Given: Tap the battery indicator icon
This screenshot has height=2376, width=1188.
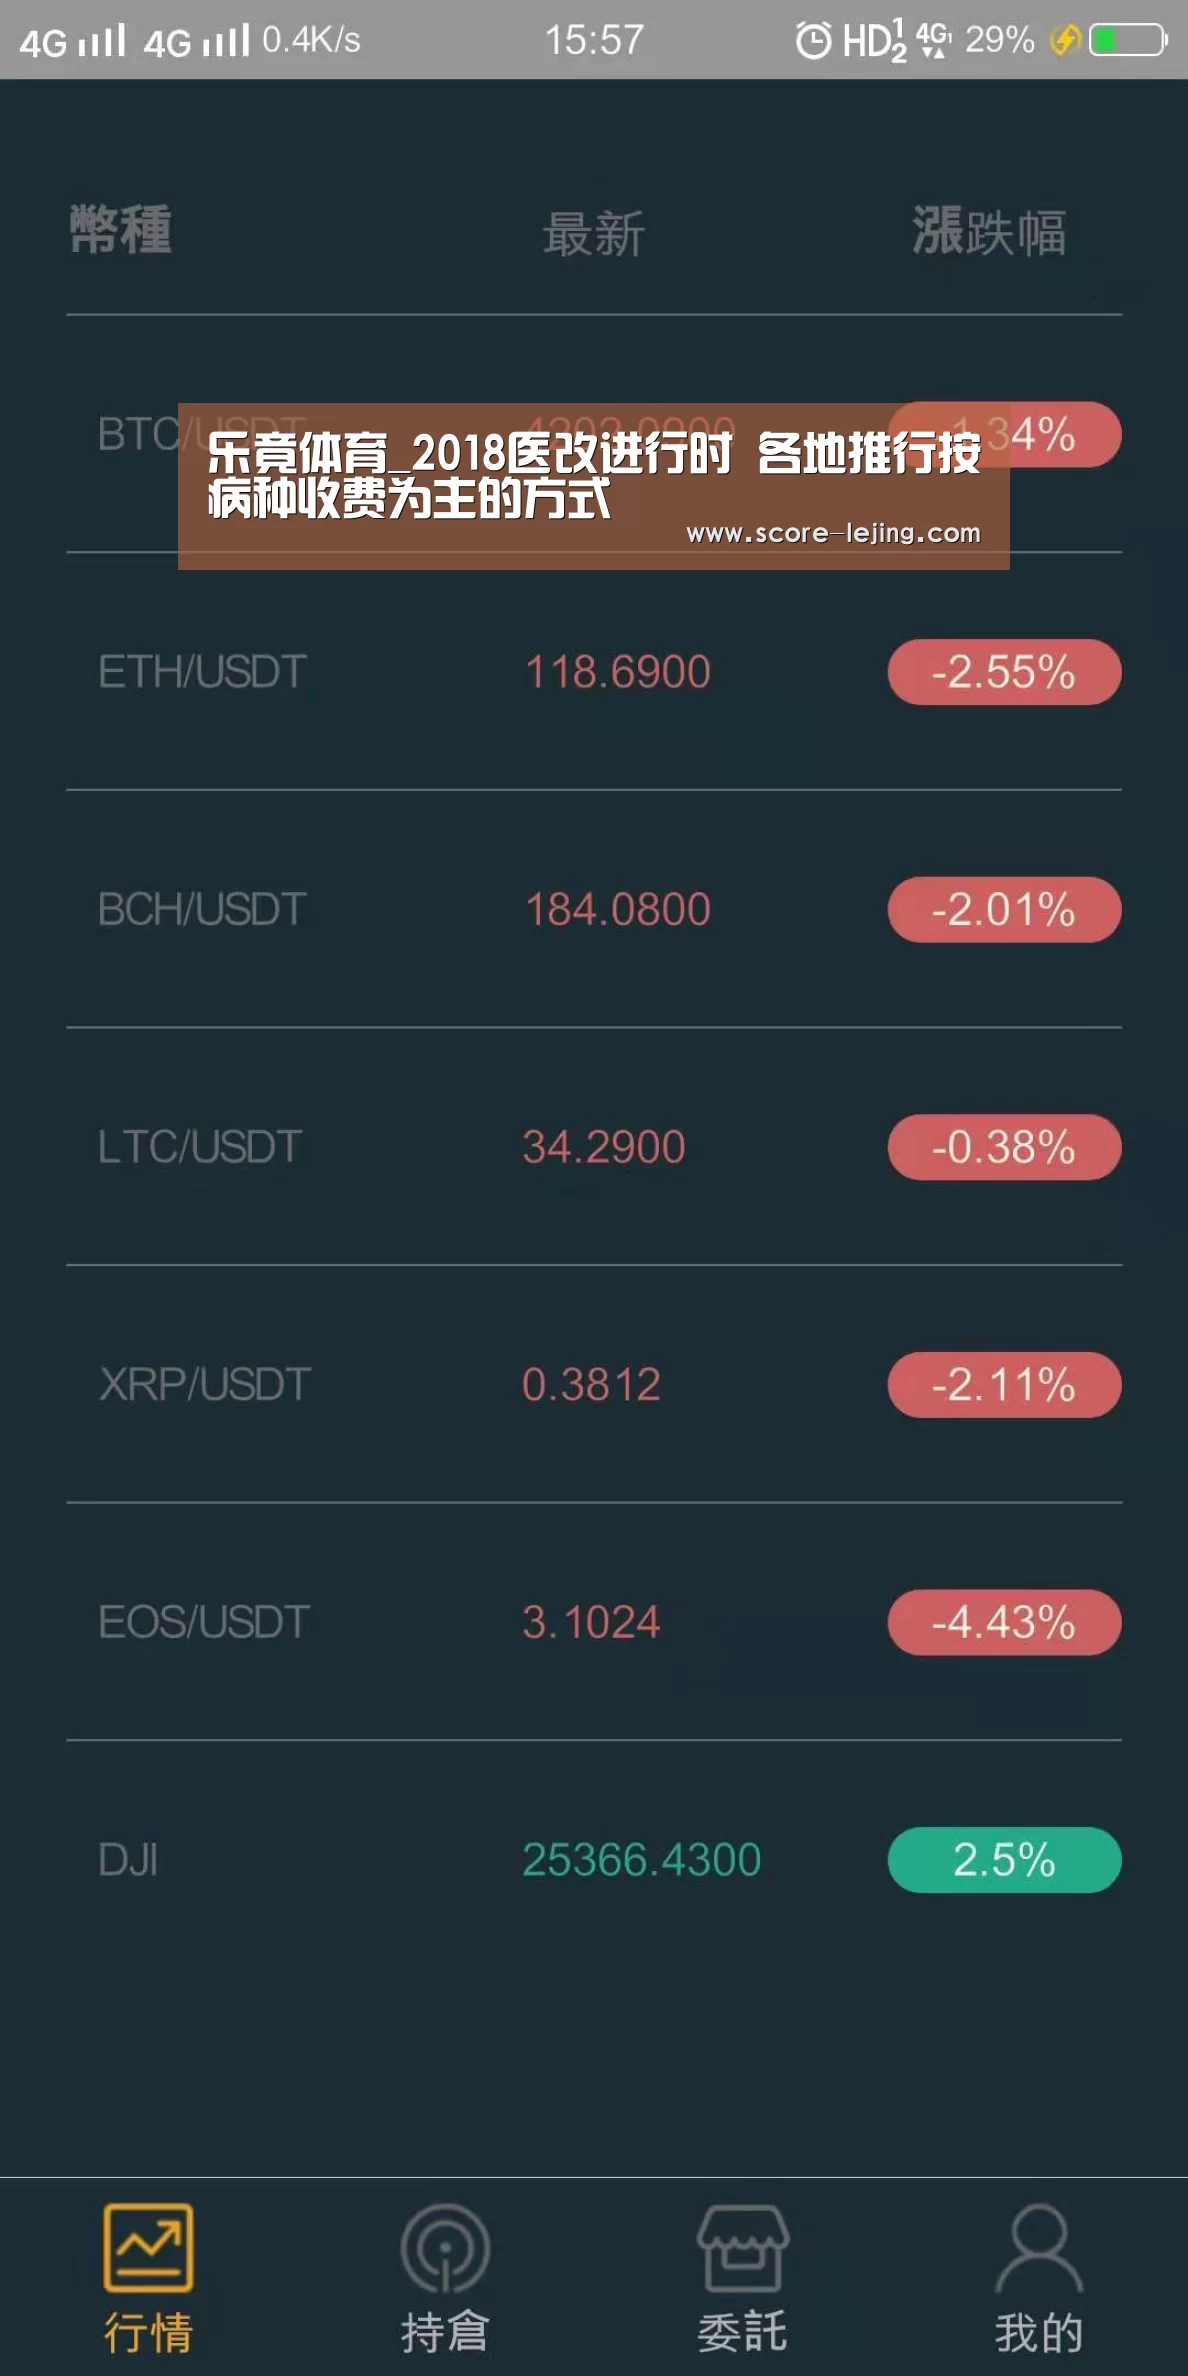Looking at the screenshot, I should [1128, 40].
